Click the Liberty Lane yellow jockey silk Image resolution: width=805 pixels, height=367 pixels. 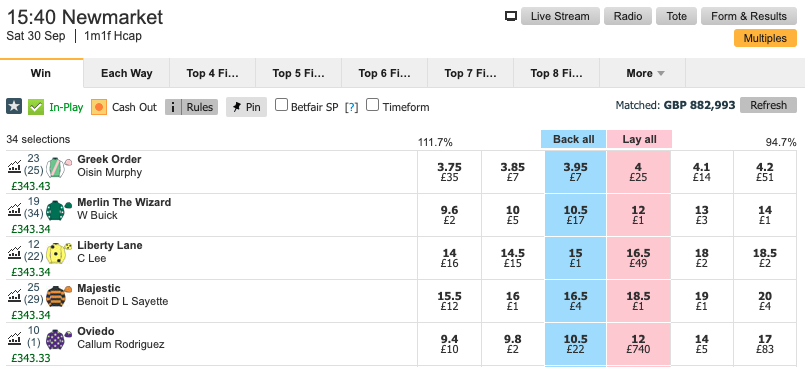click(58, 253)
